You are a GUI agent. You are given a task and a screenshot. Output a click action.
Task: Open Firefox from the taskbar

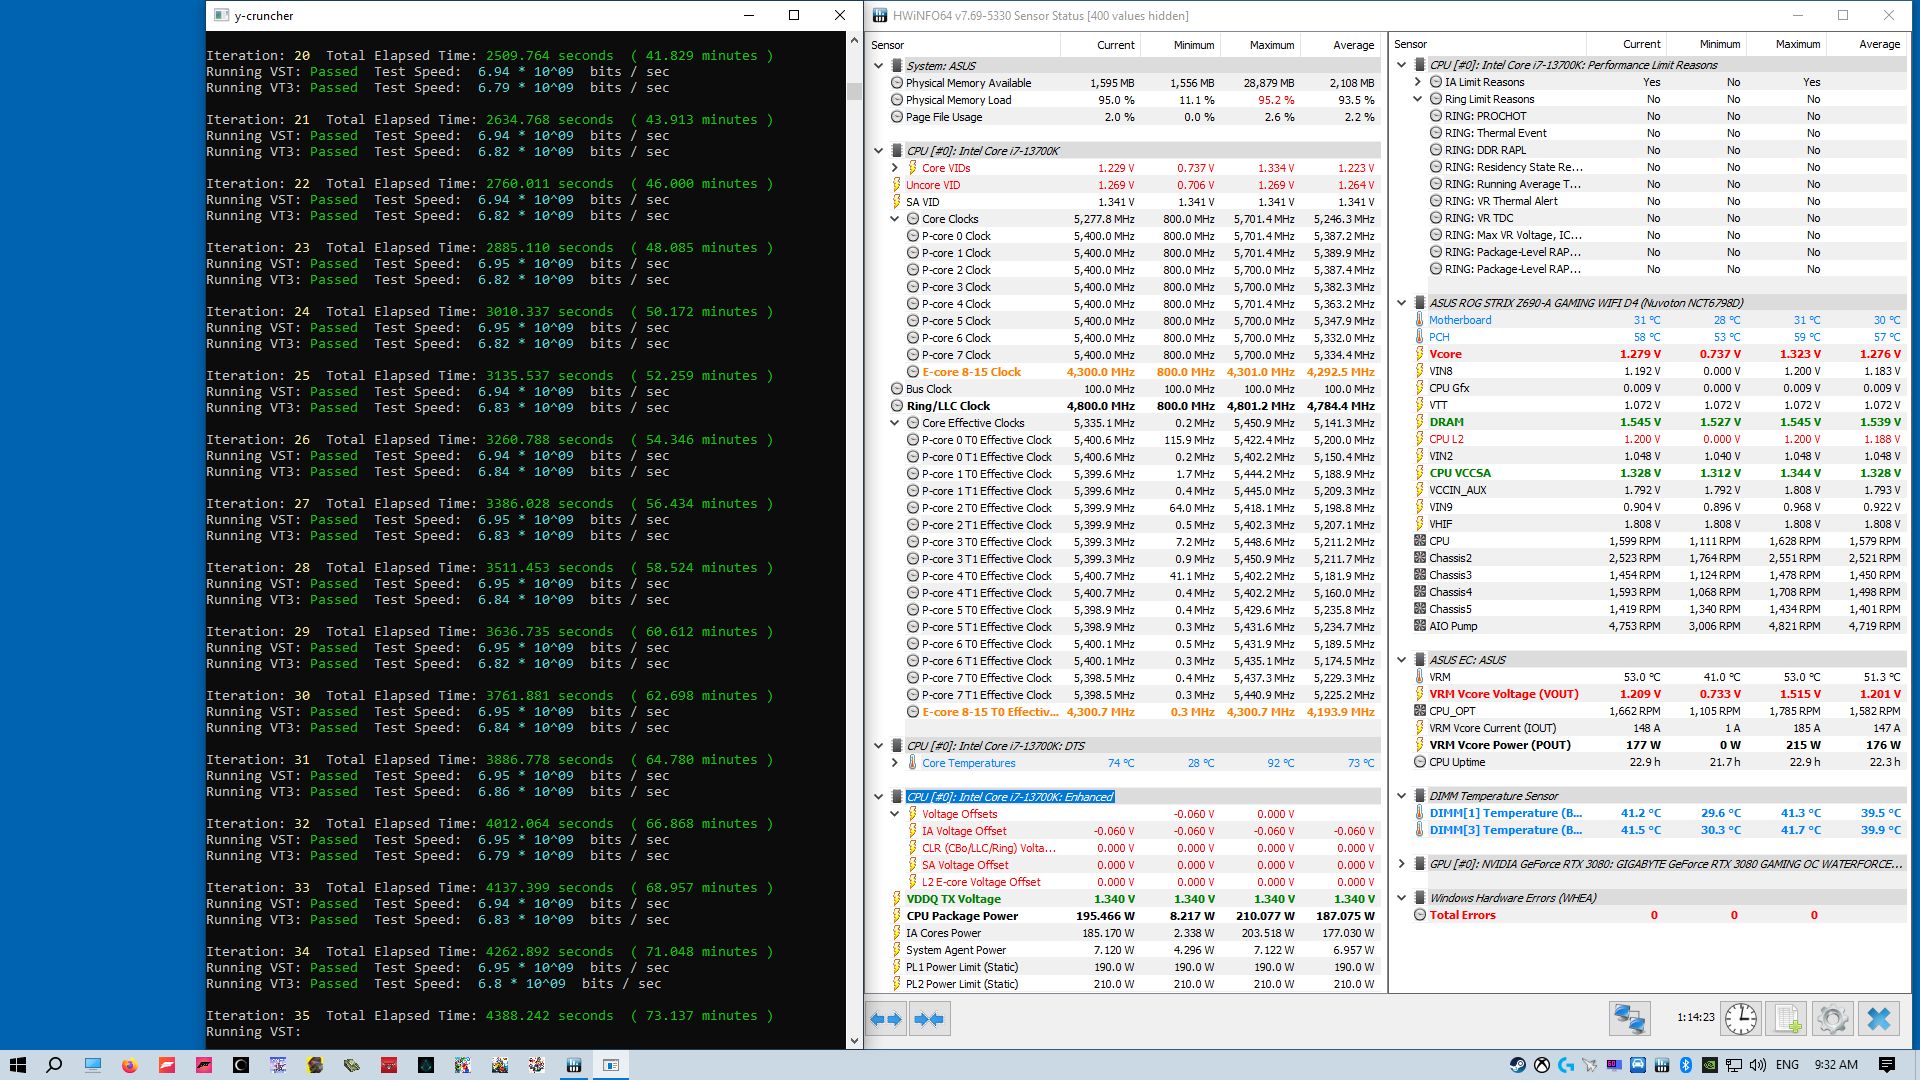point(129,1065)
